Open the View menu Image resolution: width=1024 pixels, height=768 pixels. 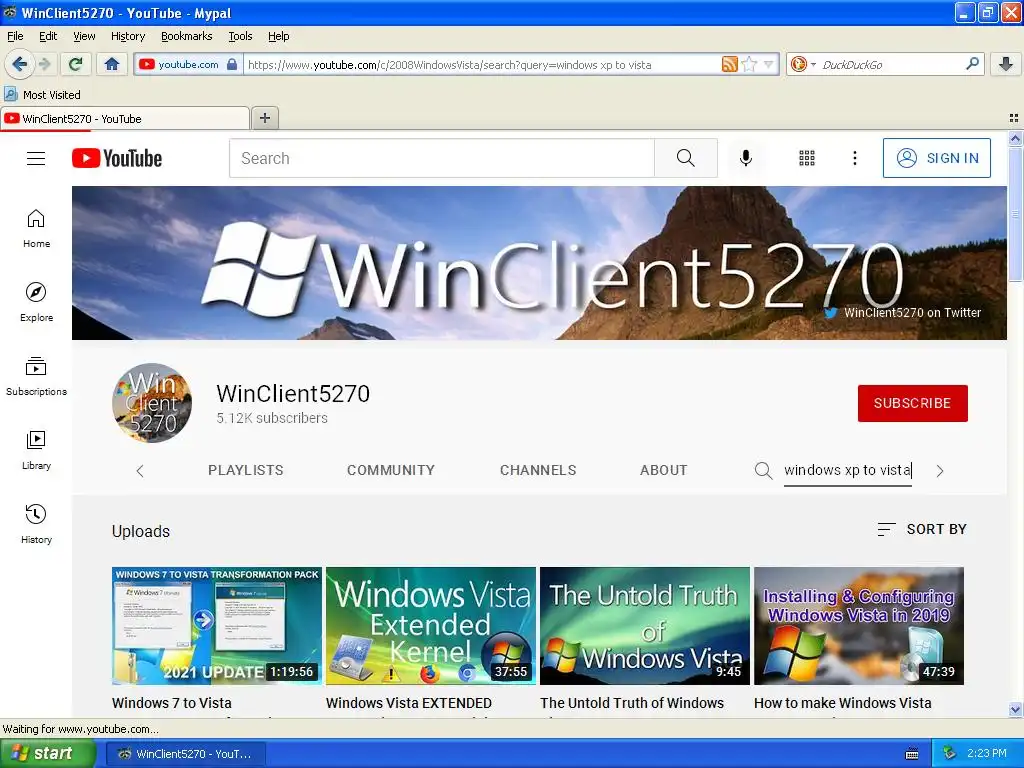(84, 36)
